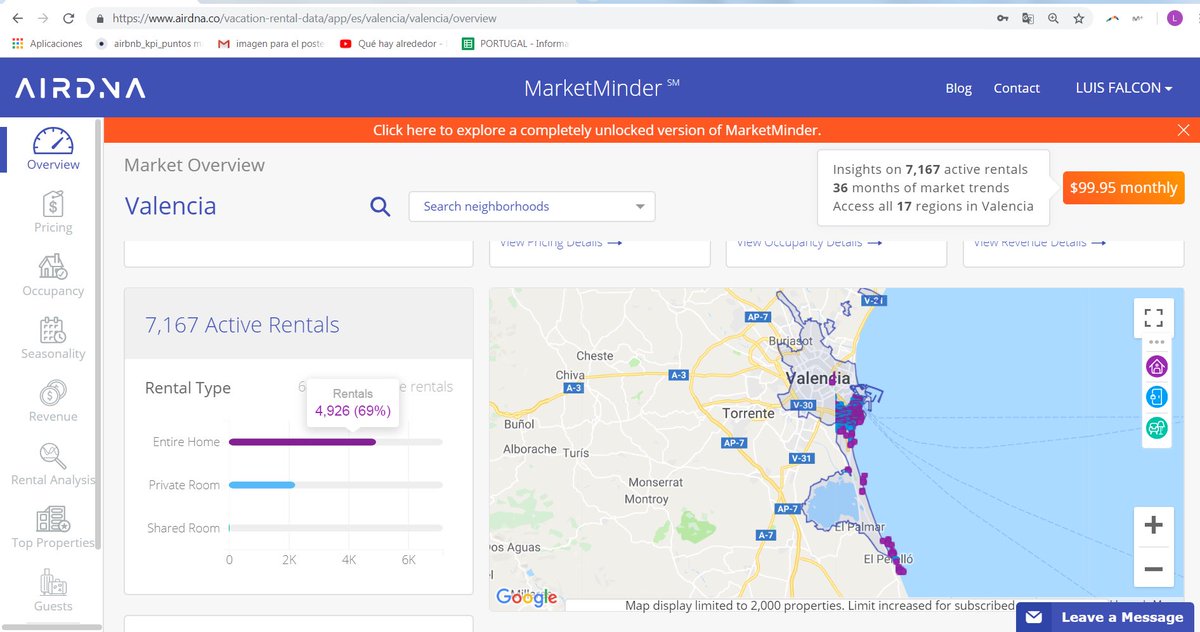
Task: Expand the map to fullscreen
Action: coord(1153,318)
